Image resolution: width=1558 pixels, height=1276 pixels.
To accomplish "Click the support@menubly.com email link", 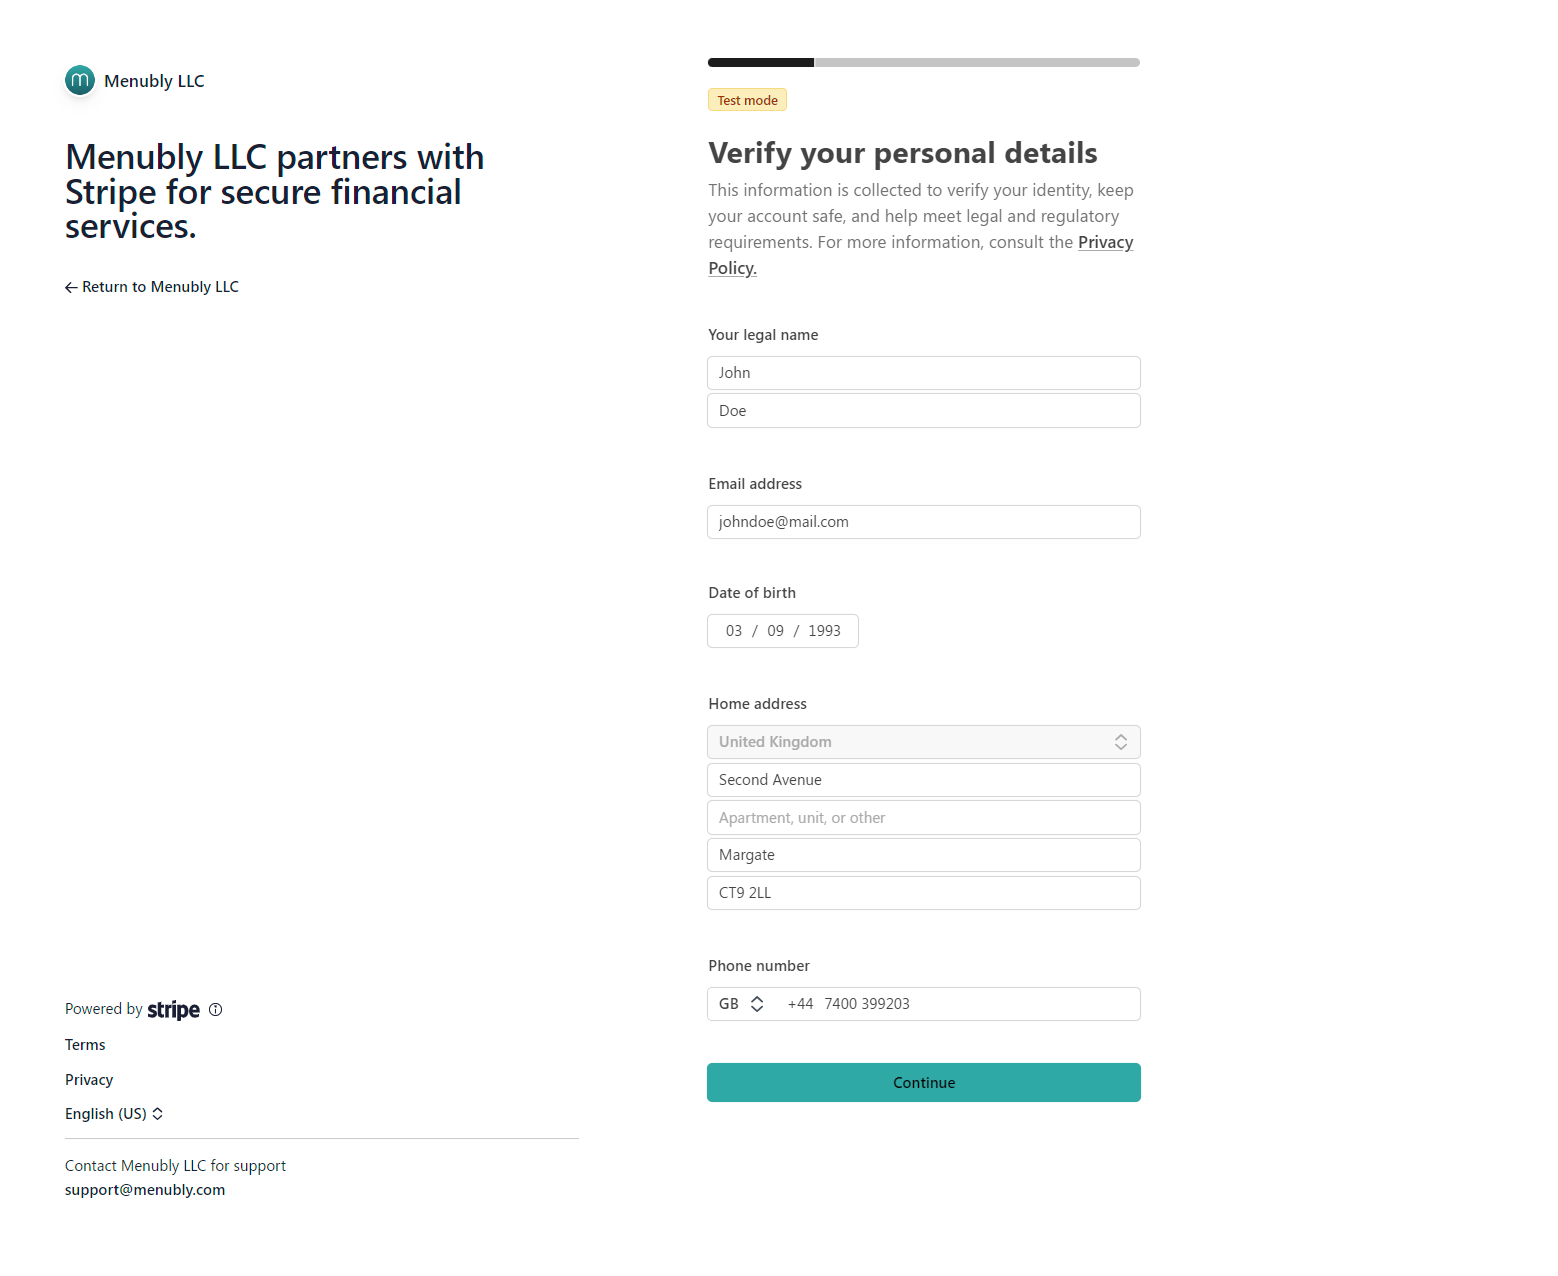I will 145,1190.
